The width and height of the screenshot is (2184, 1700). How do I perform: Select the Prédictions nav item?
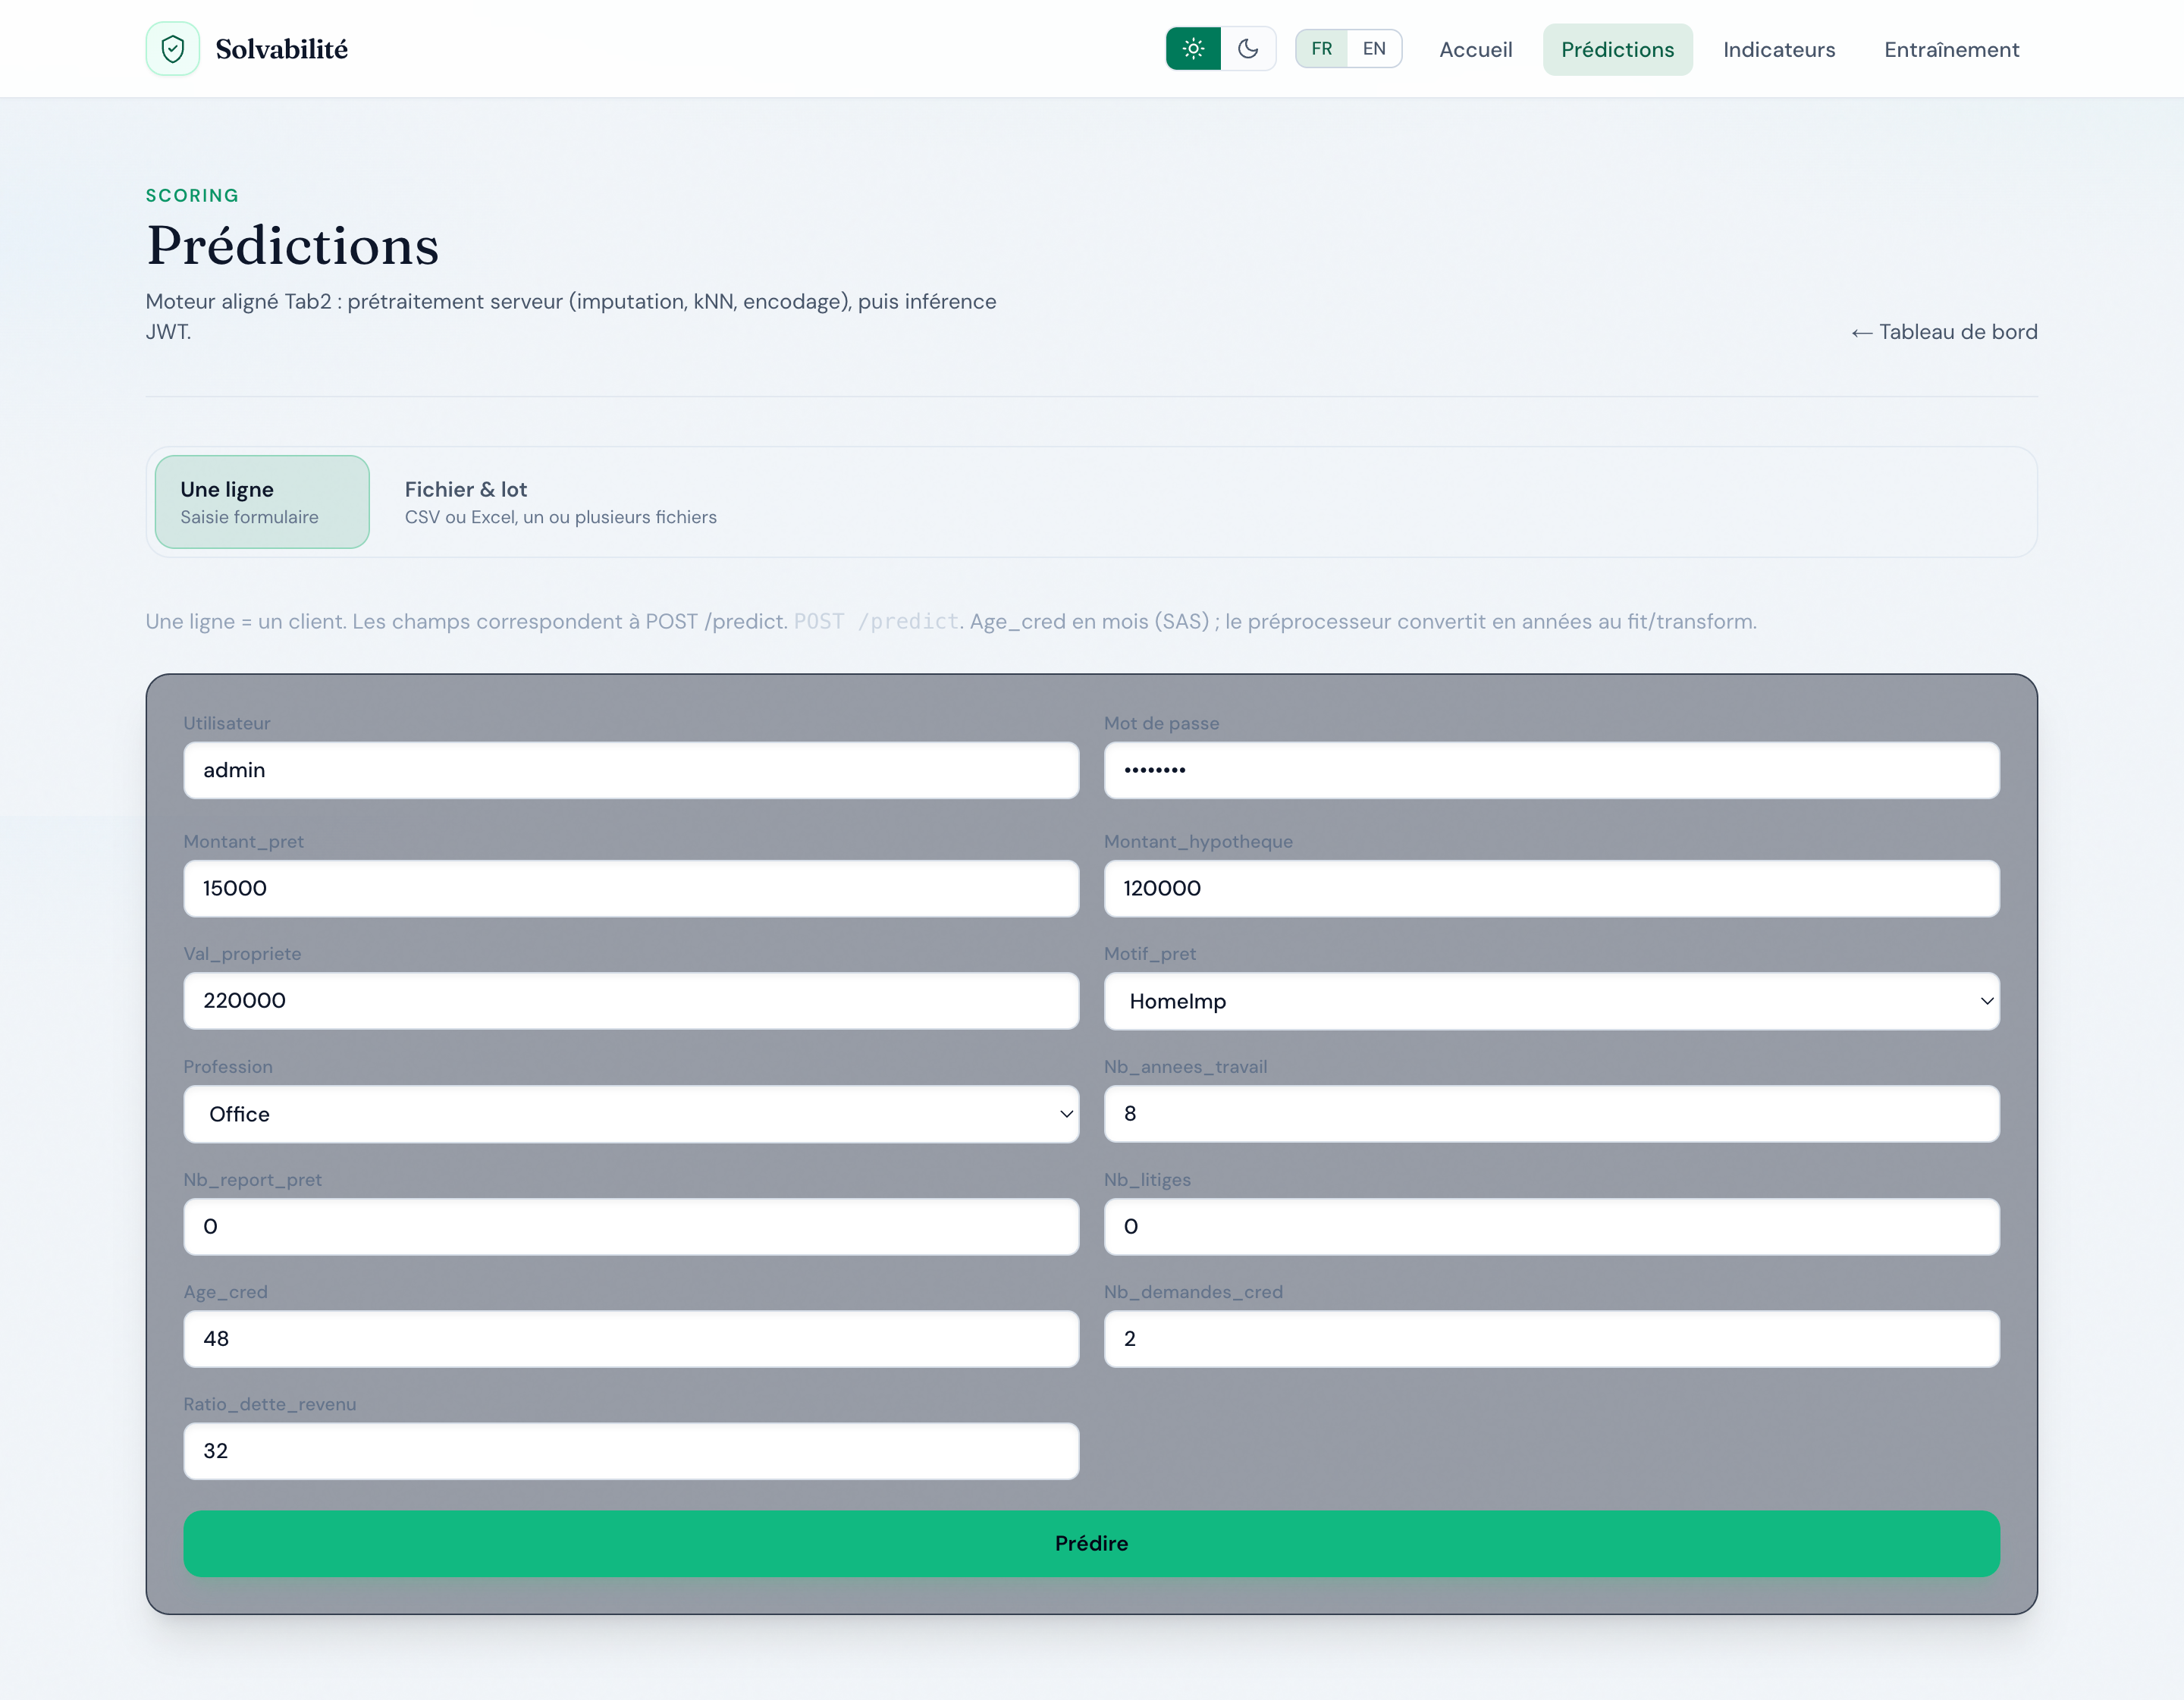pos(1617,50)
